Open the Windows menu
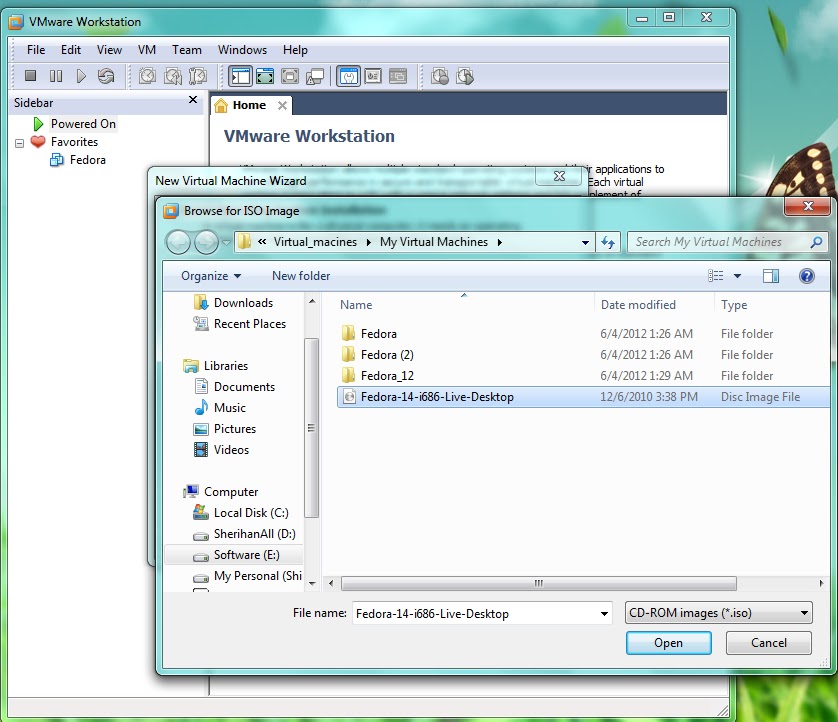 point(242,50)
